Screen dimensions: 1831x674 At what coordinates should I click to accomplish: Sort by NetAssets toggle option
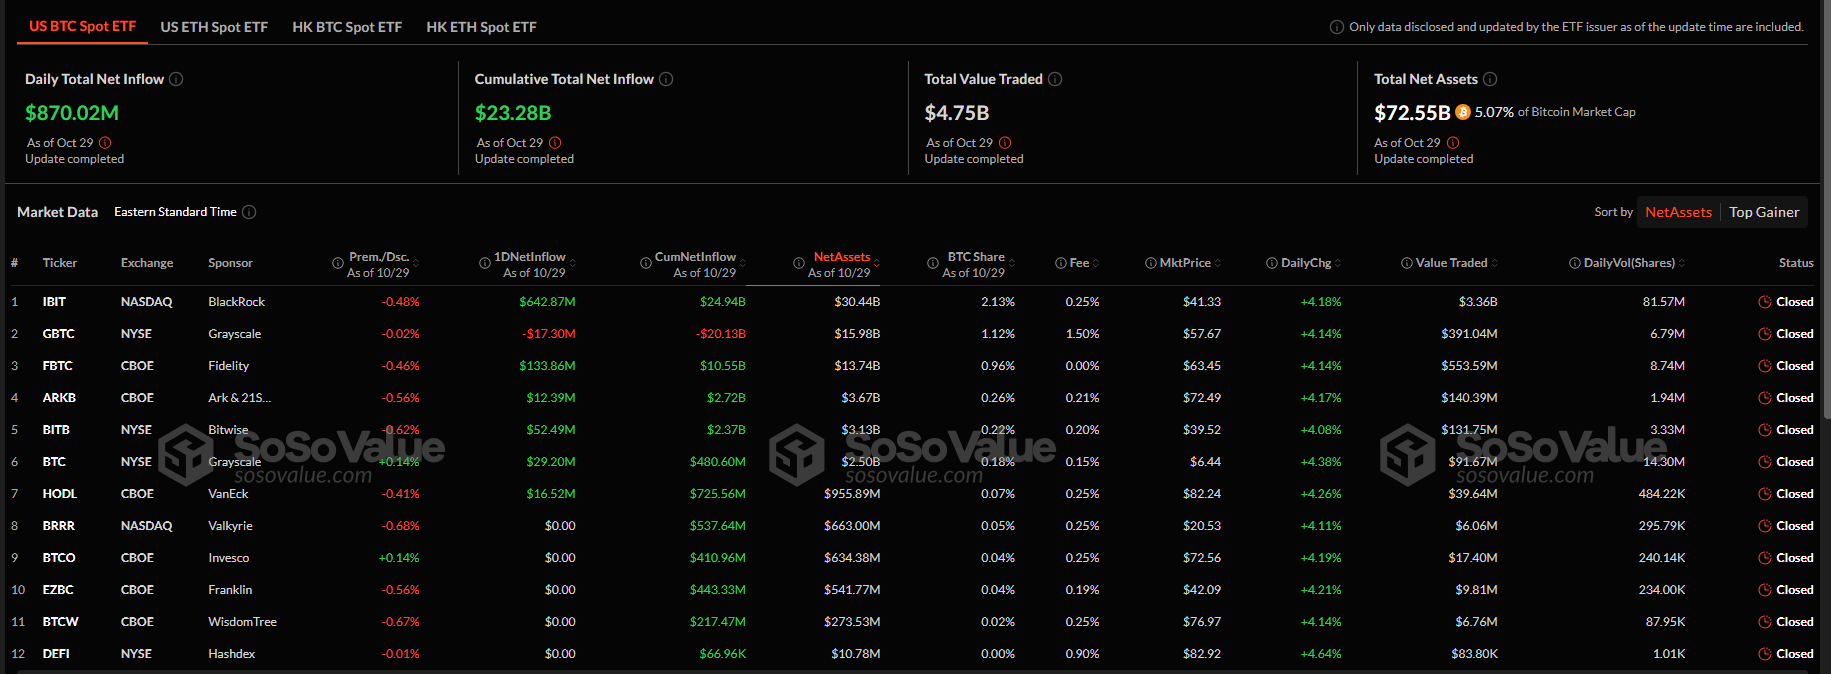[1678, 212]
